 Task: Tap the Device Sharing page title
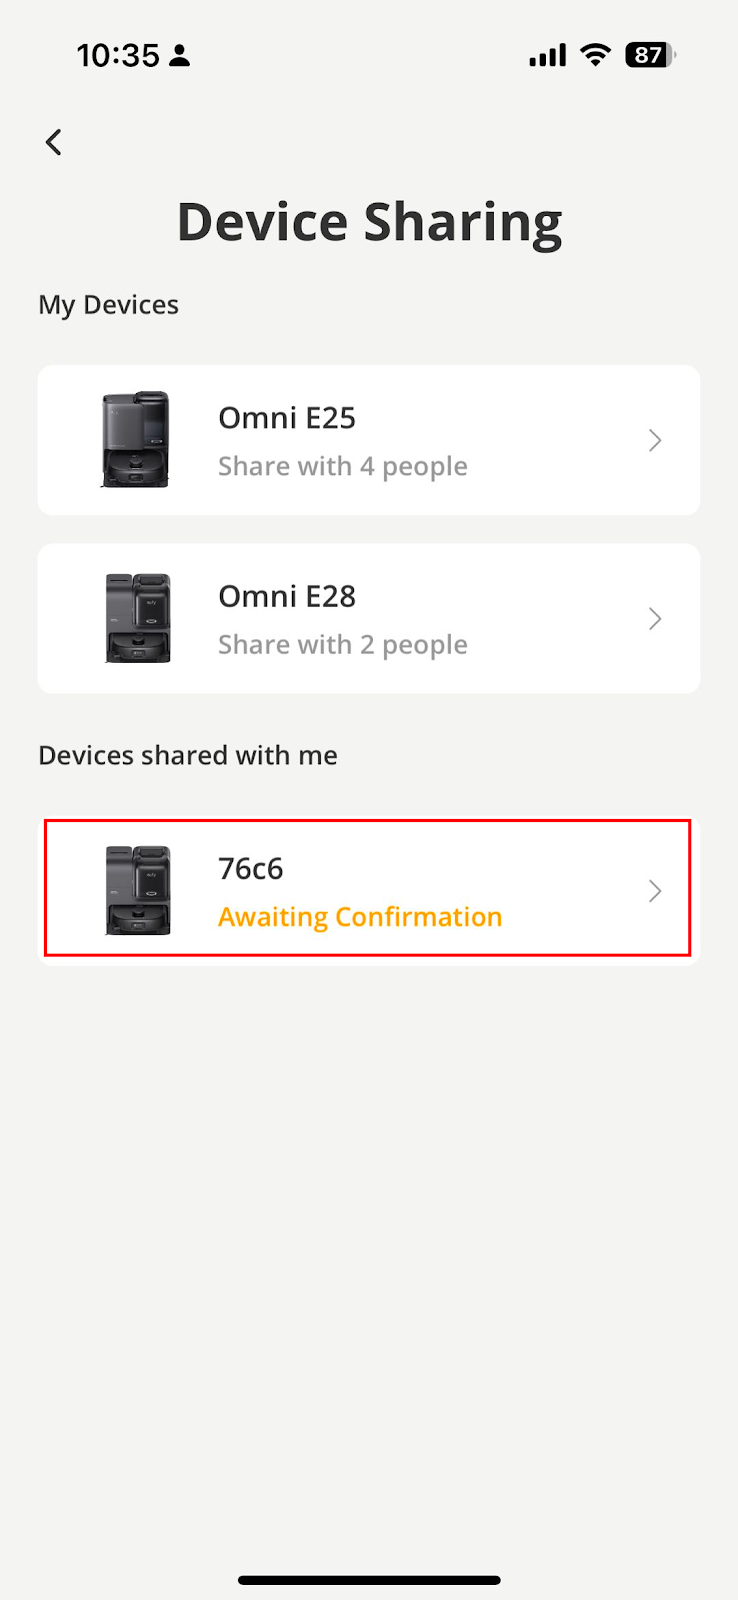369,222
